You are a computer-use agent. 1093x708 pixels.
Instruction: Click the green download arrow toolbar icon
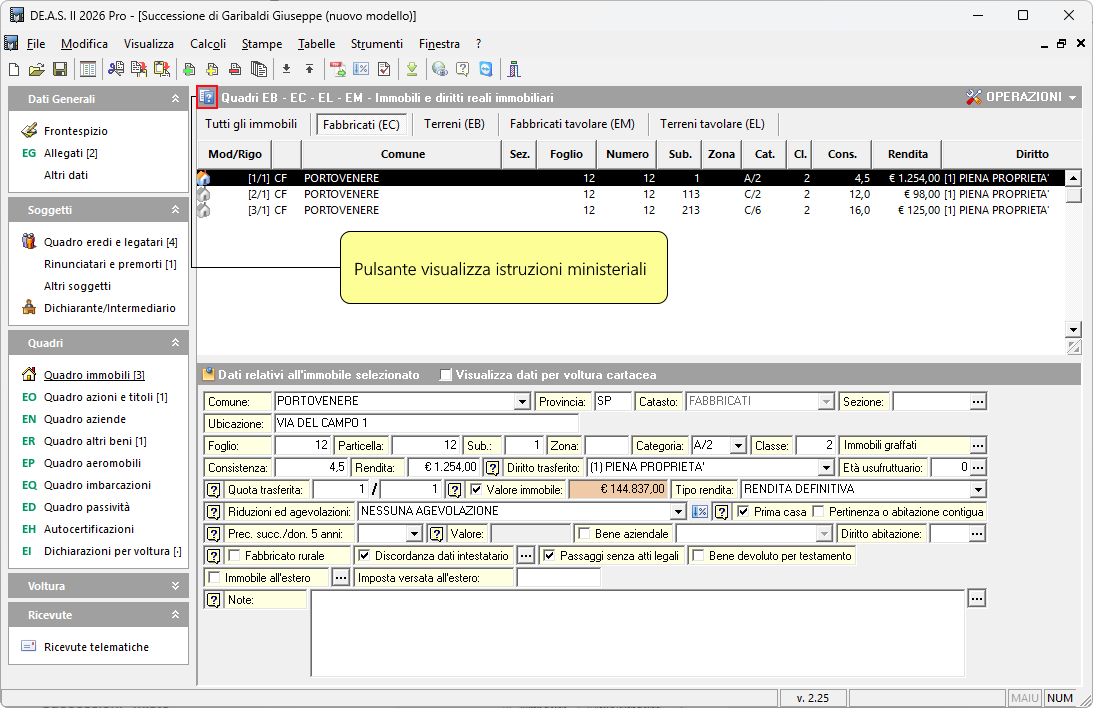[x=411, y=69]
